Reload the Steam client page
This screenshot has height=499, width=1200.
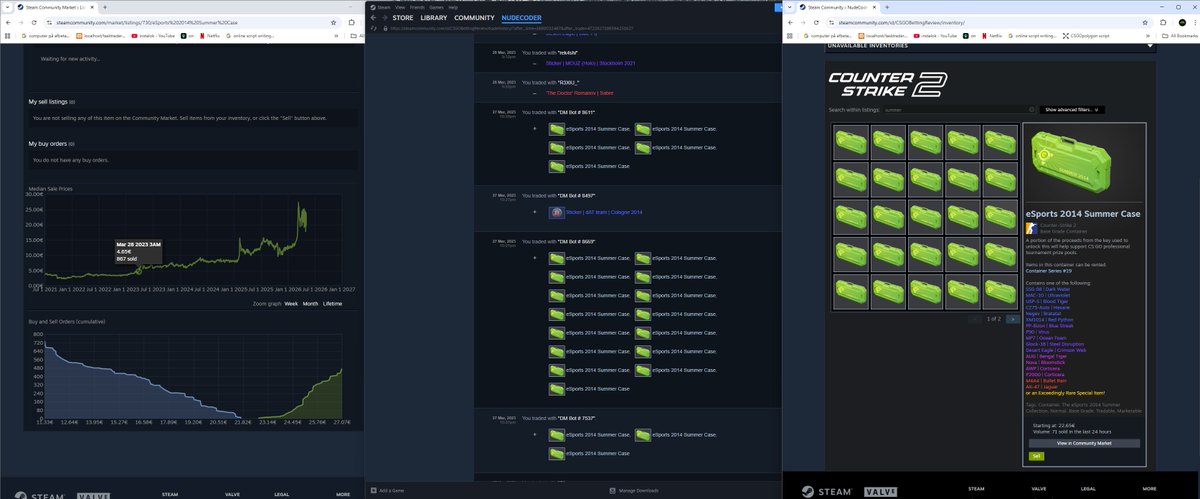pos(374,29)
